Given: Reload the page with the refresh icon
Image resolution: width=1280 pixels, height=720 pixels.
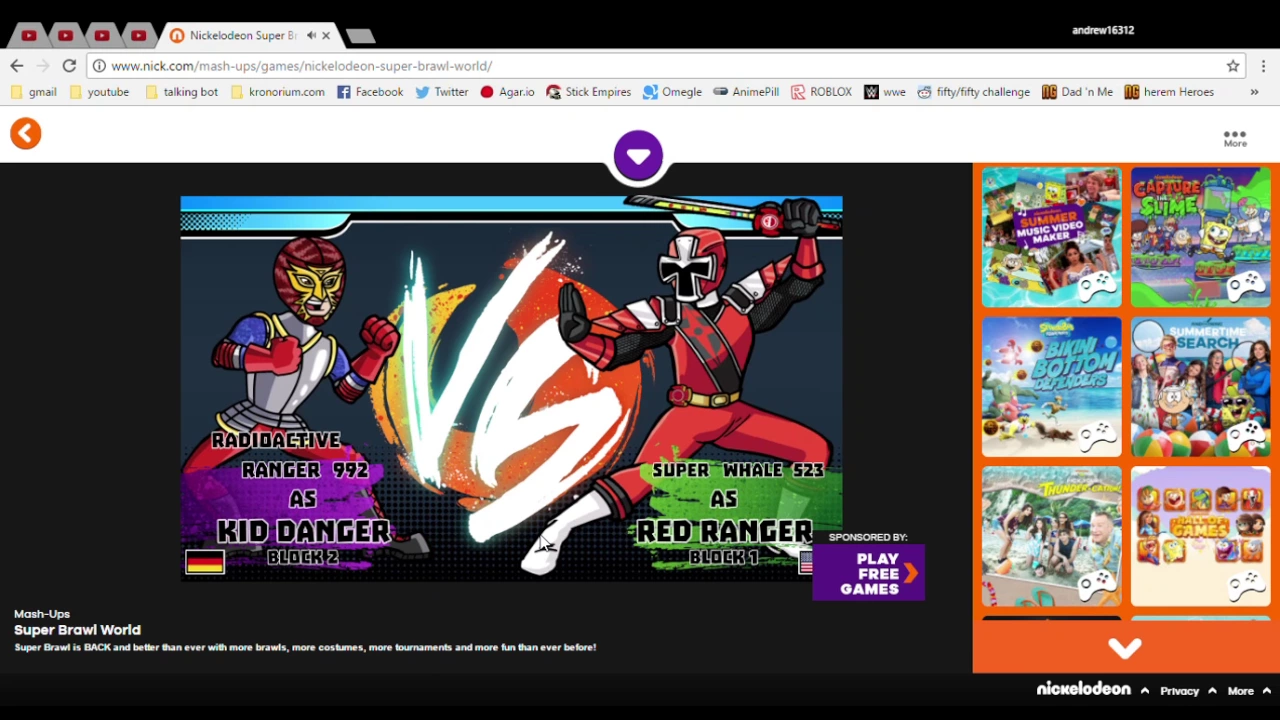Looking at the screenshot, I should click(x=69, y=66).
